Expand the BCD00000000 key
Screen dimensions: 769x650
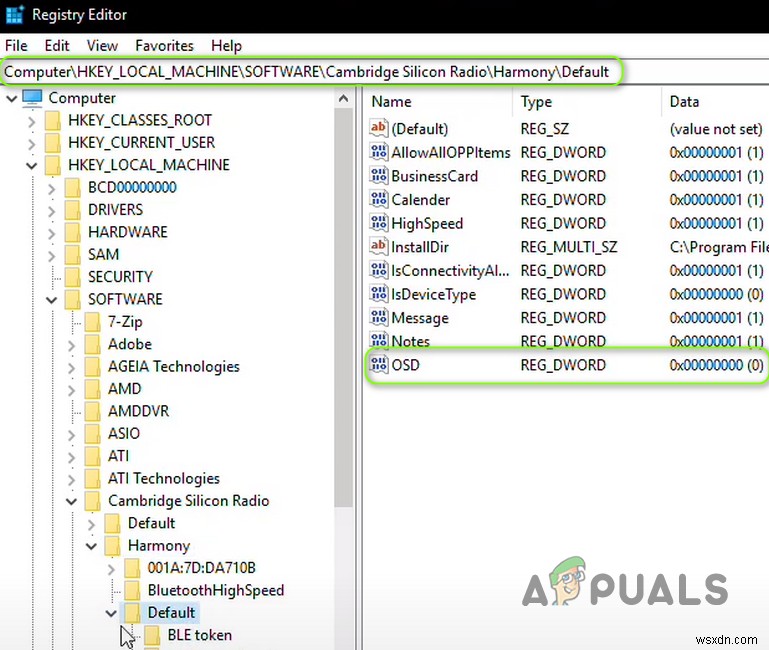pos(52,188)
